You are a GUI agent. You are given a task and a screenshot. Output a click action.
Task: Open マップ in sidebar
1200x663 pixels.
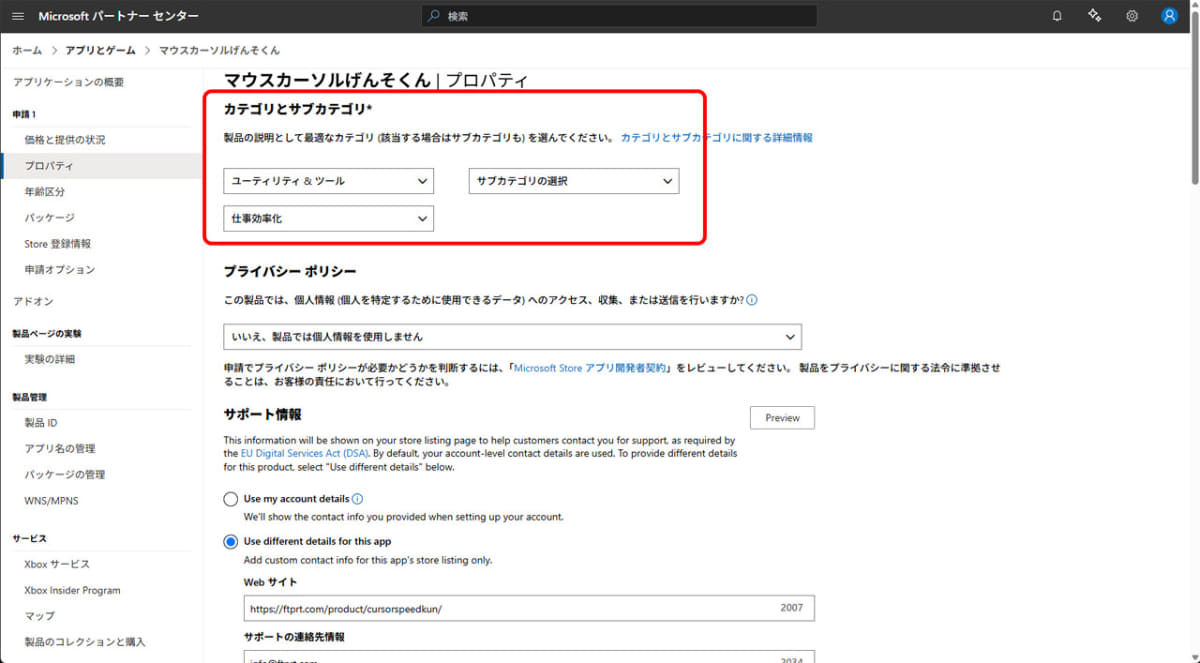[x=40, y=616]
